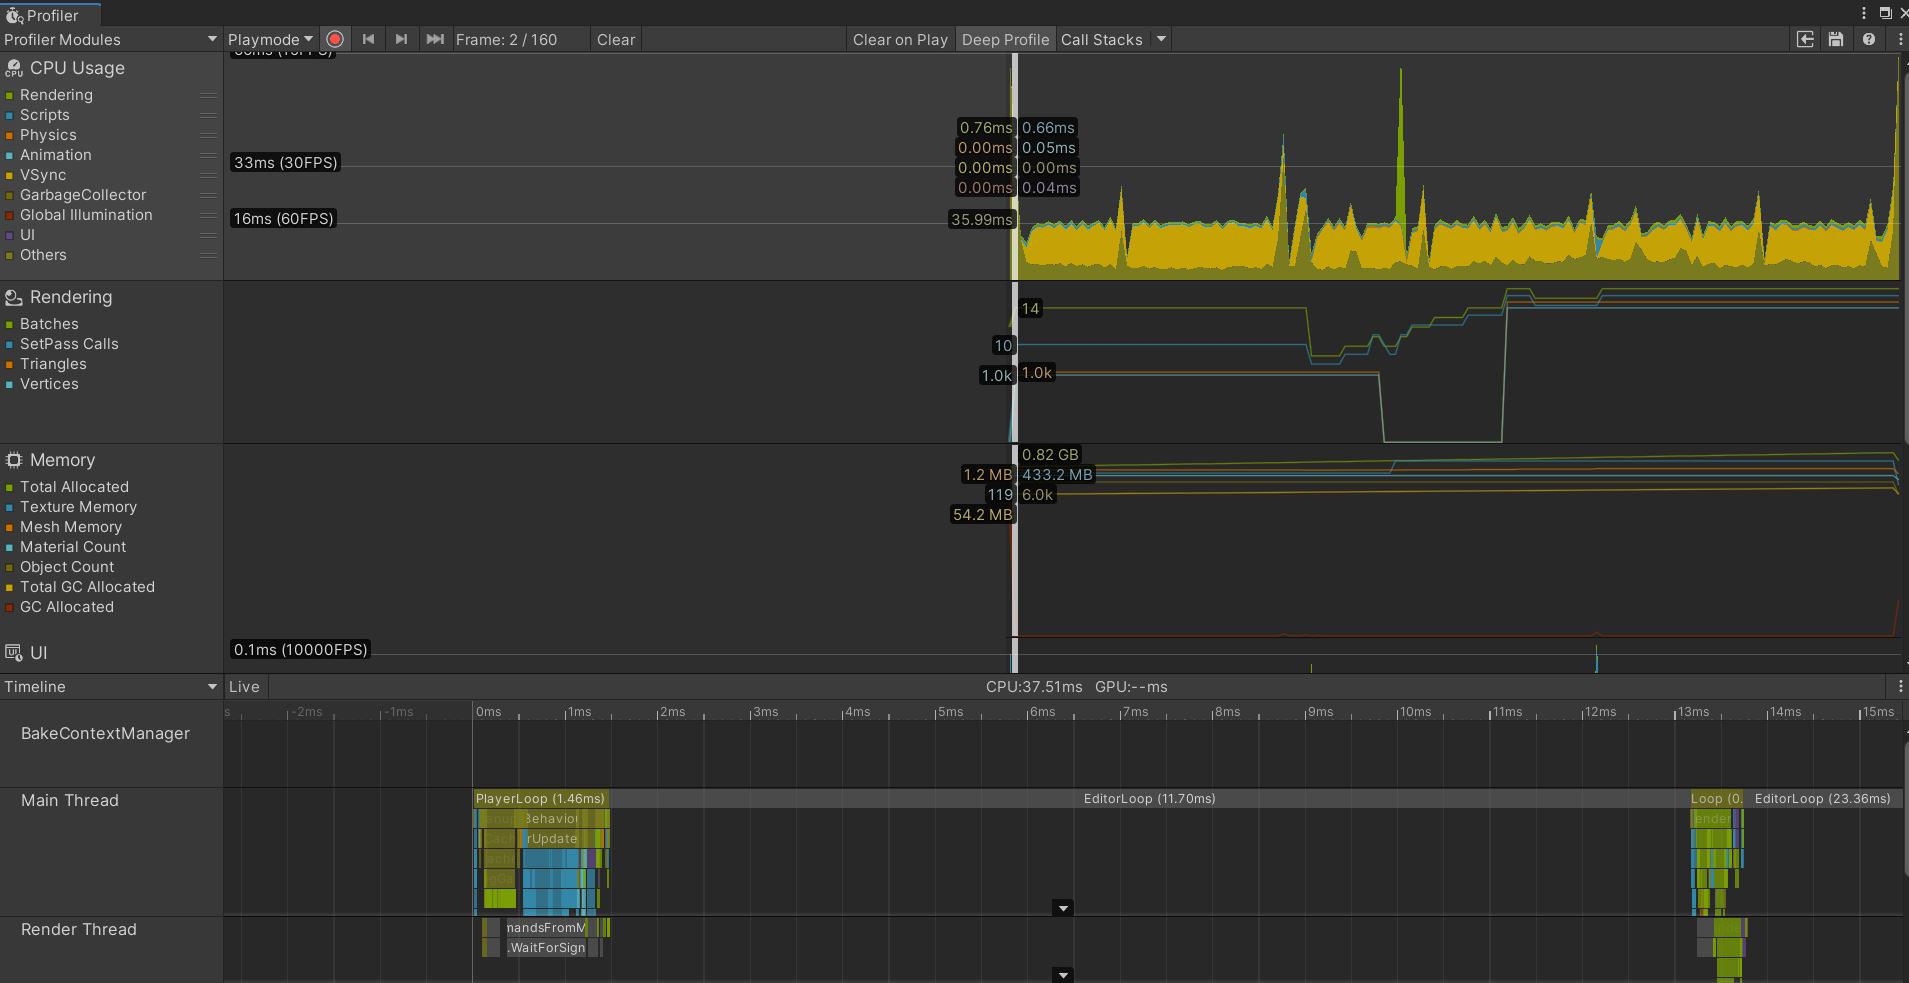Image resolution: width=1909 pixels, height=983 pixels.
Task: Click the Record profiling button
Action: (335, 39)
